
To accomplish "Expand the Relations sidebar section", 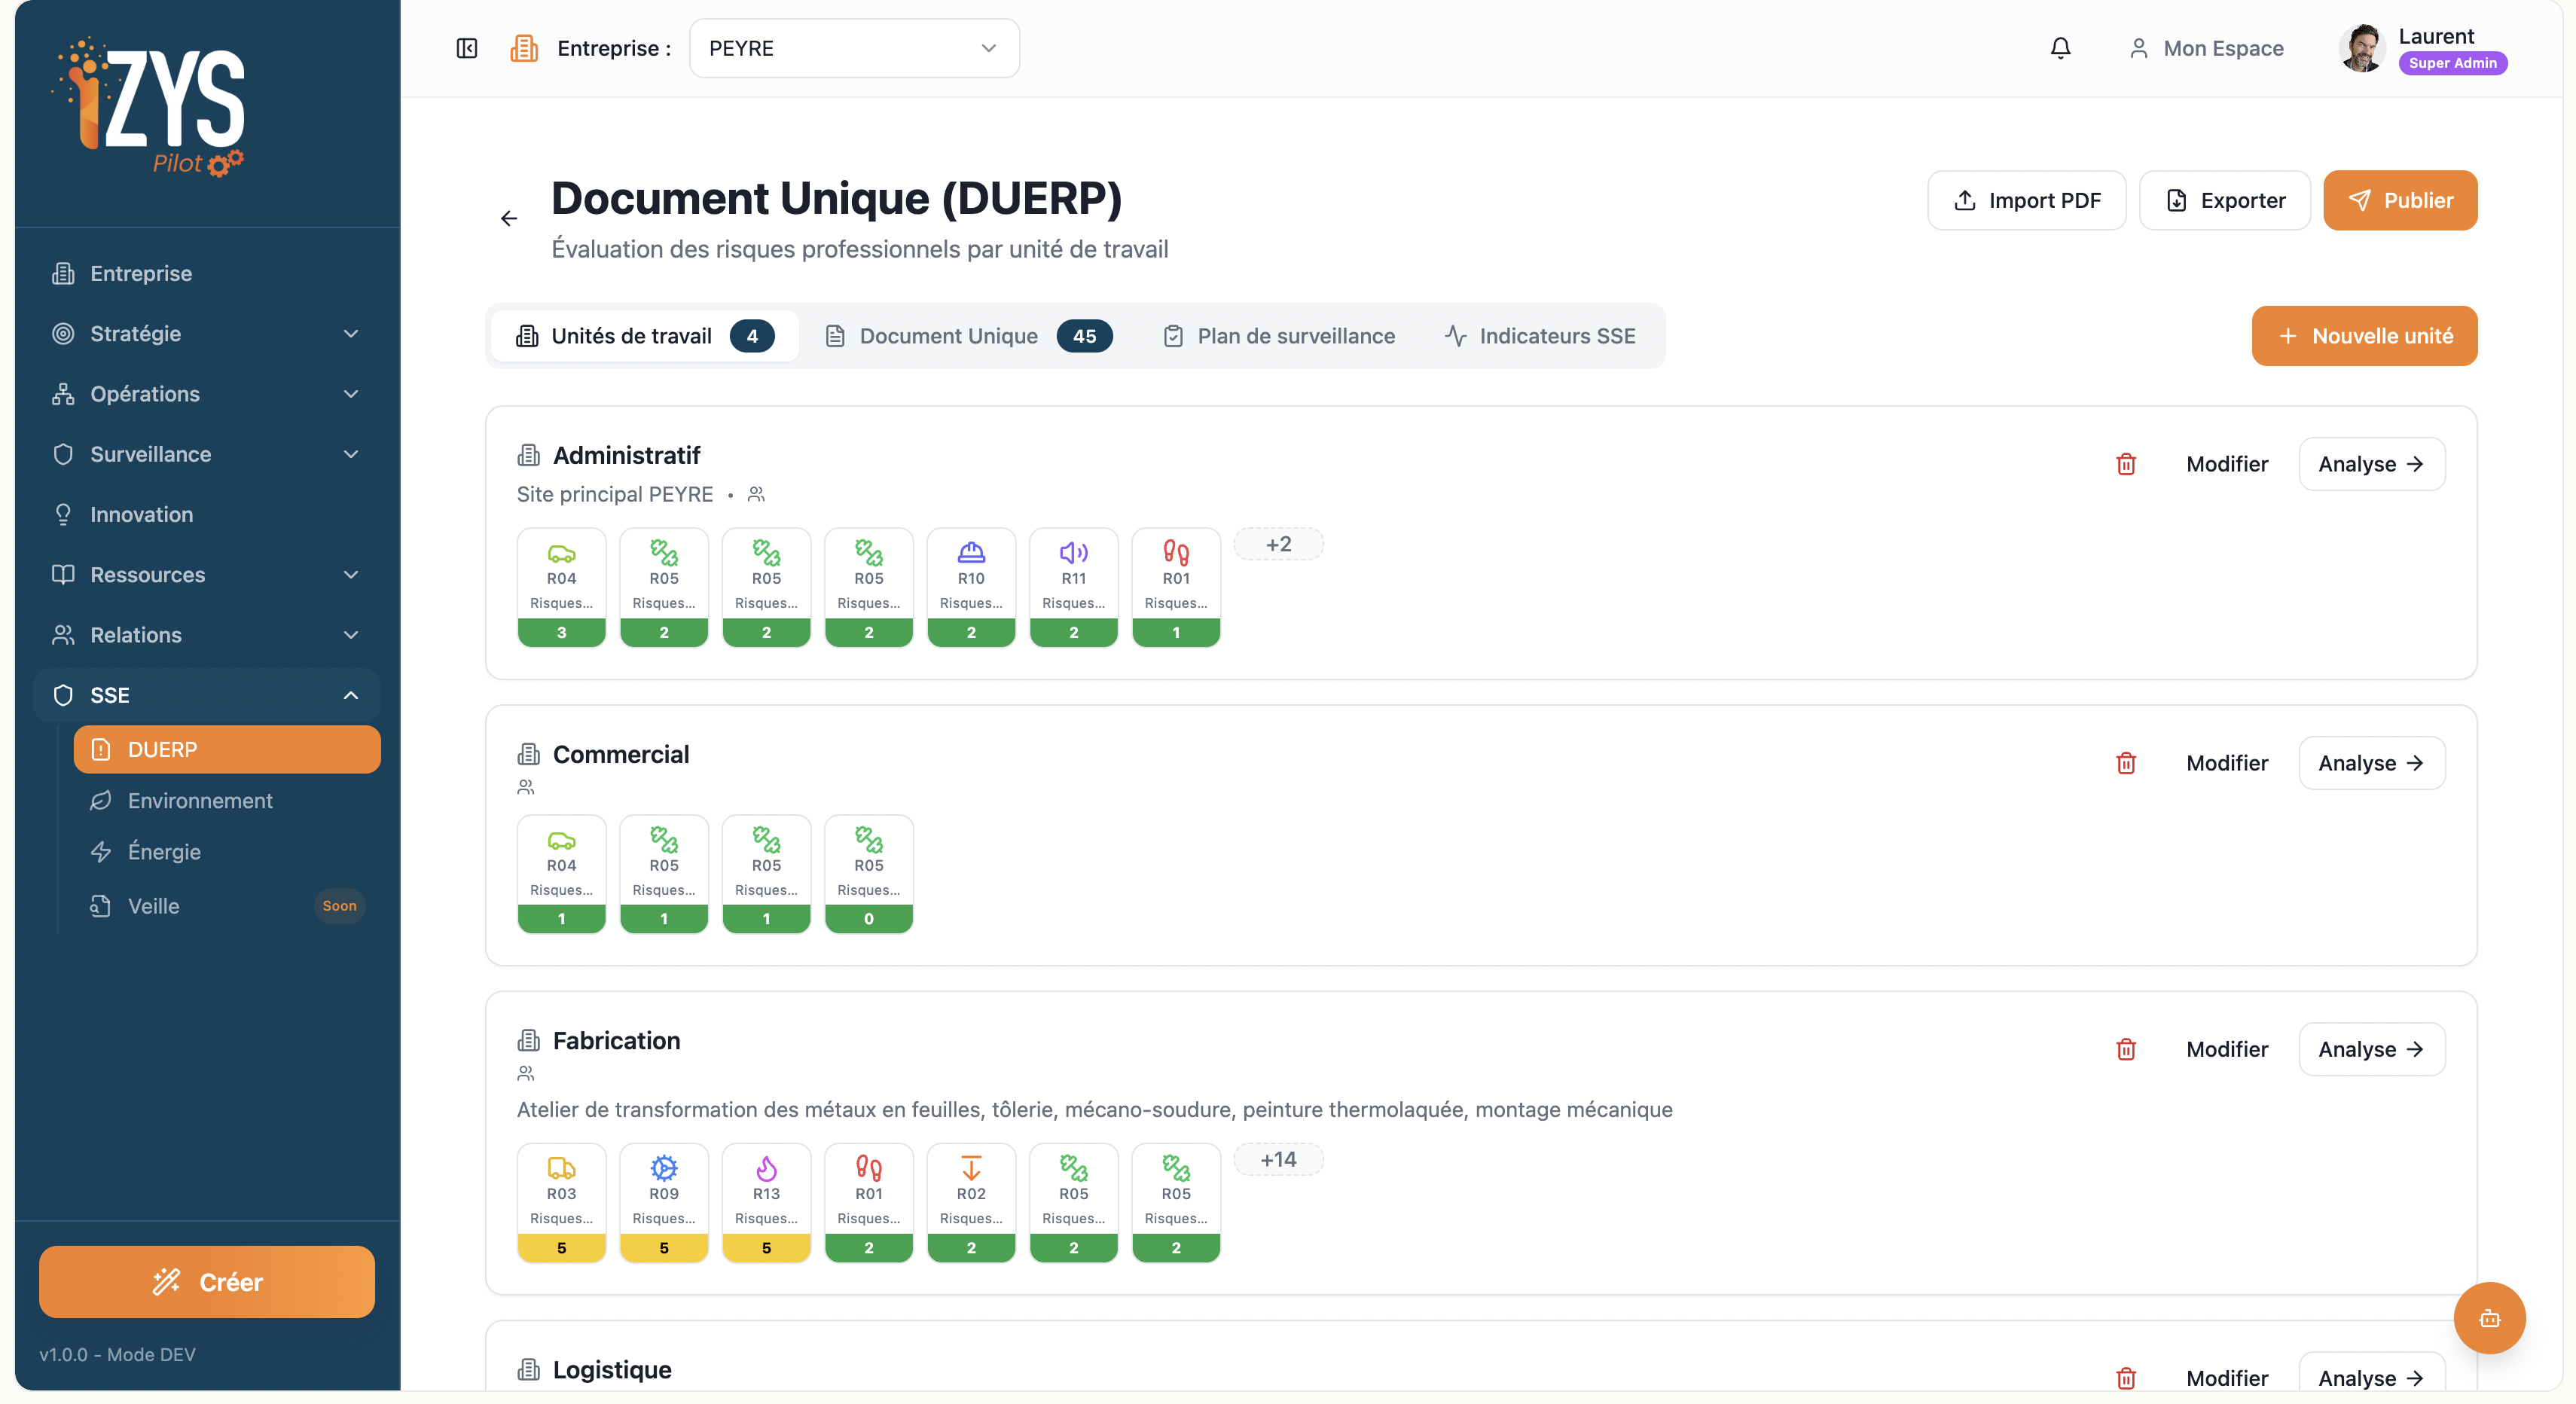I will pyautogui.click(x=207, y=635).
